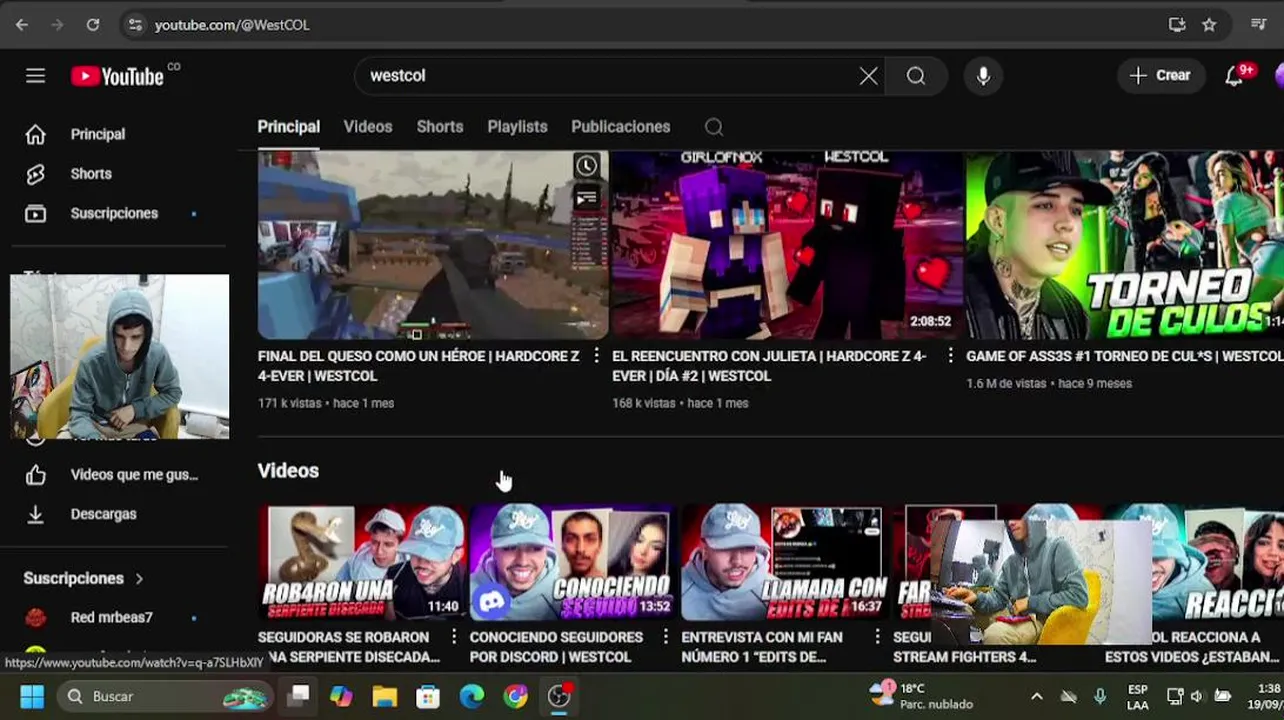Open File Explorer from the taskbar

coord(385,696)
